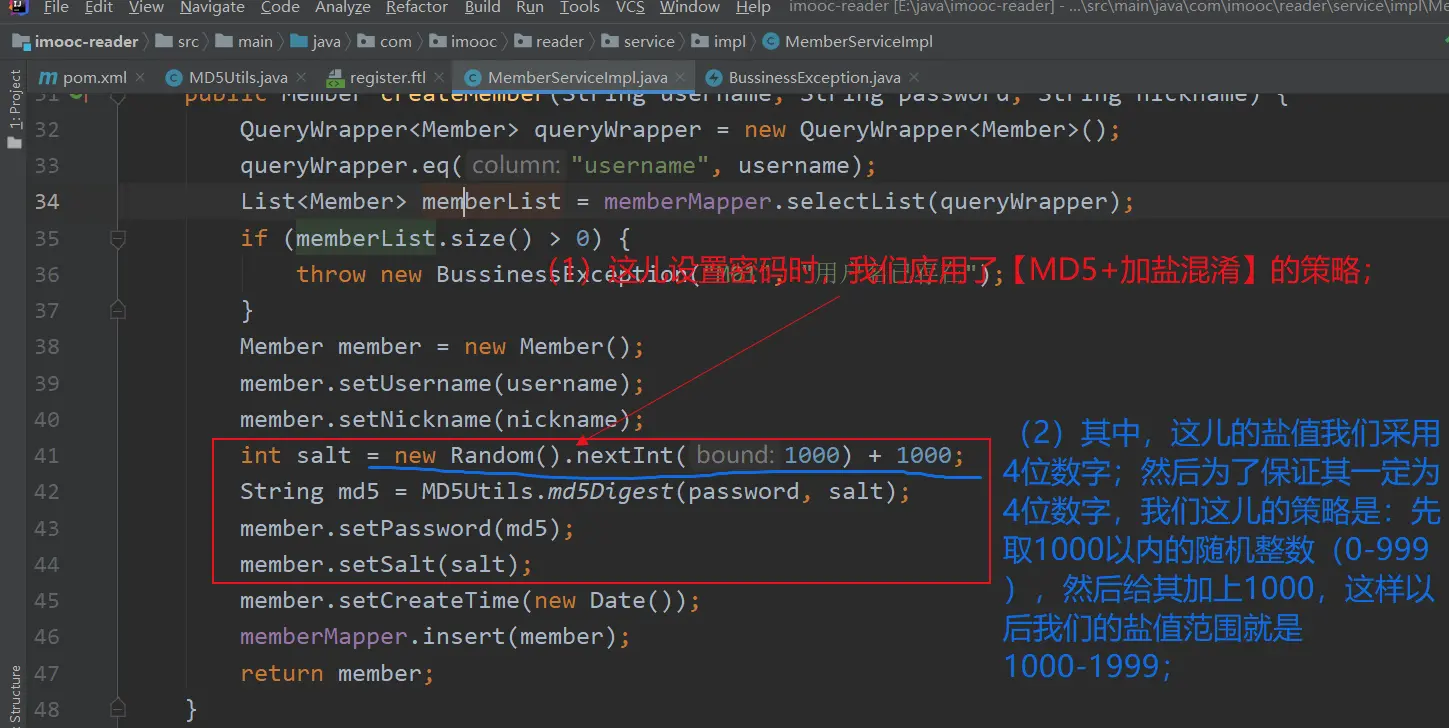1449x728 pixels.
Task: Click line number 41 in the gutter
Action: click(x=47, y=456)
